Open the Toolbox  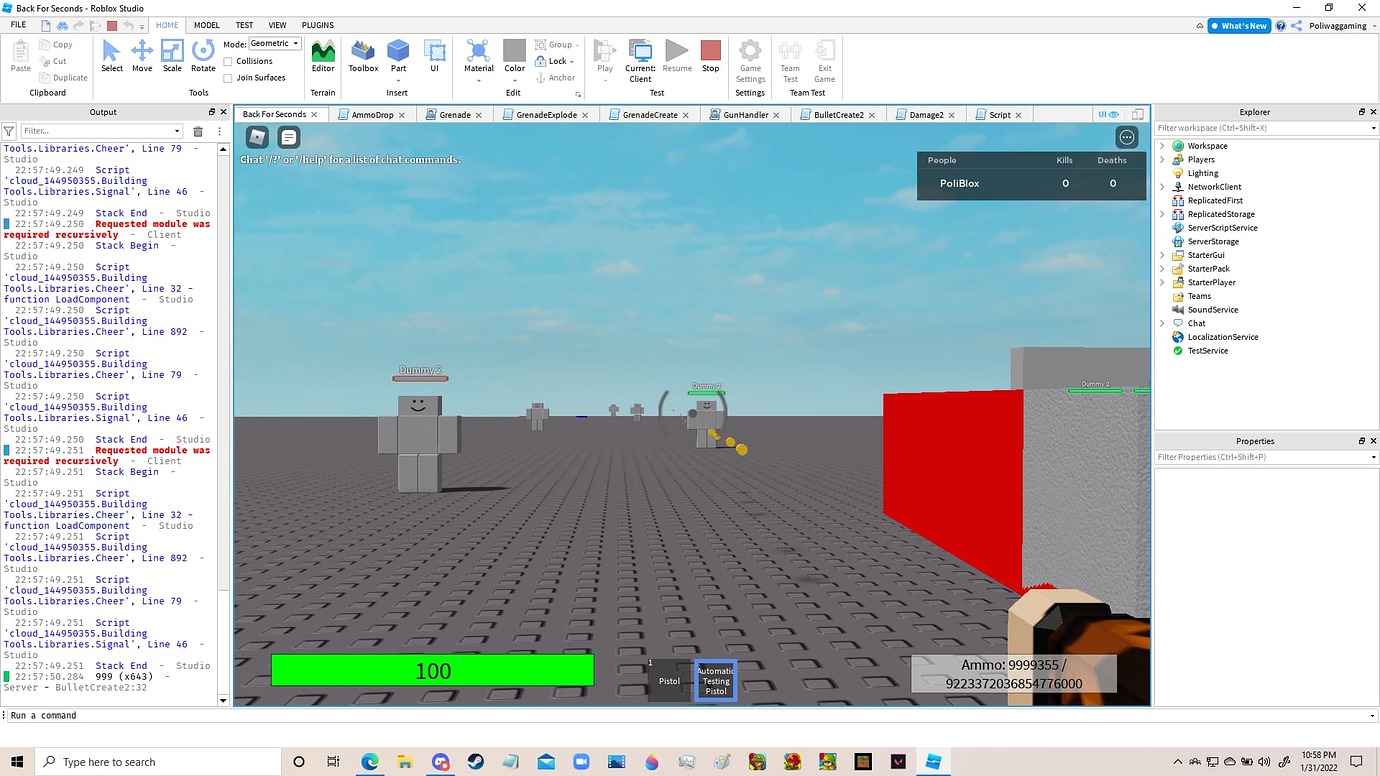point(363,56)
